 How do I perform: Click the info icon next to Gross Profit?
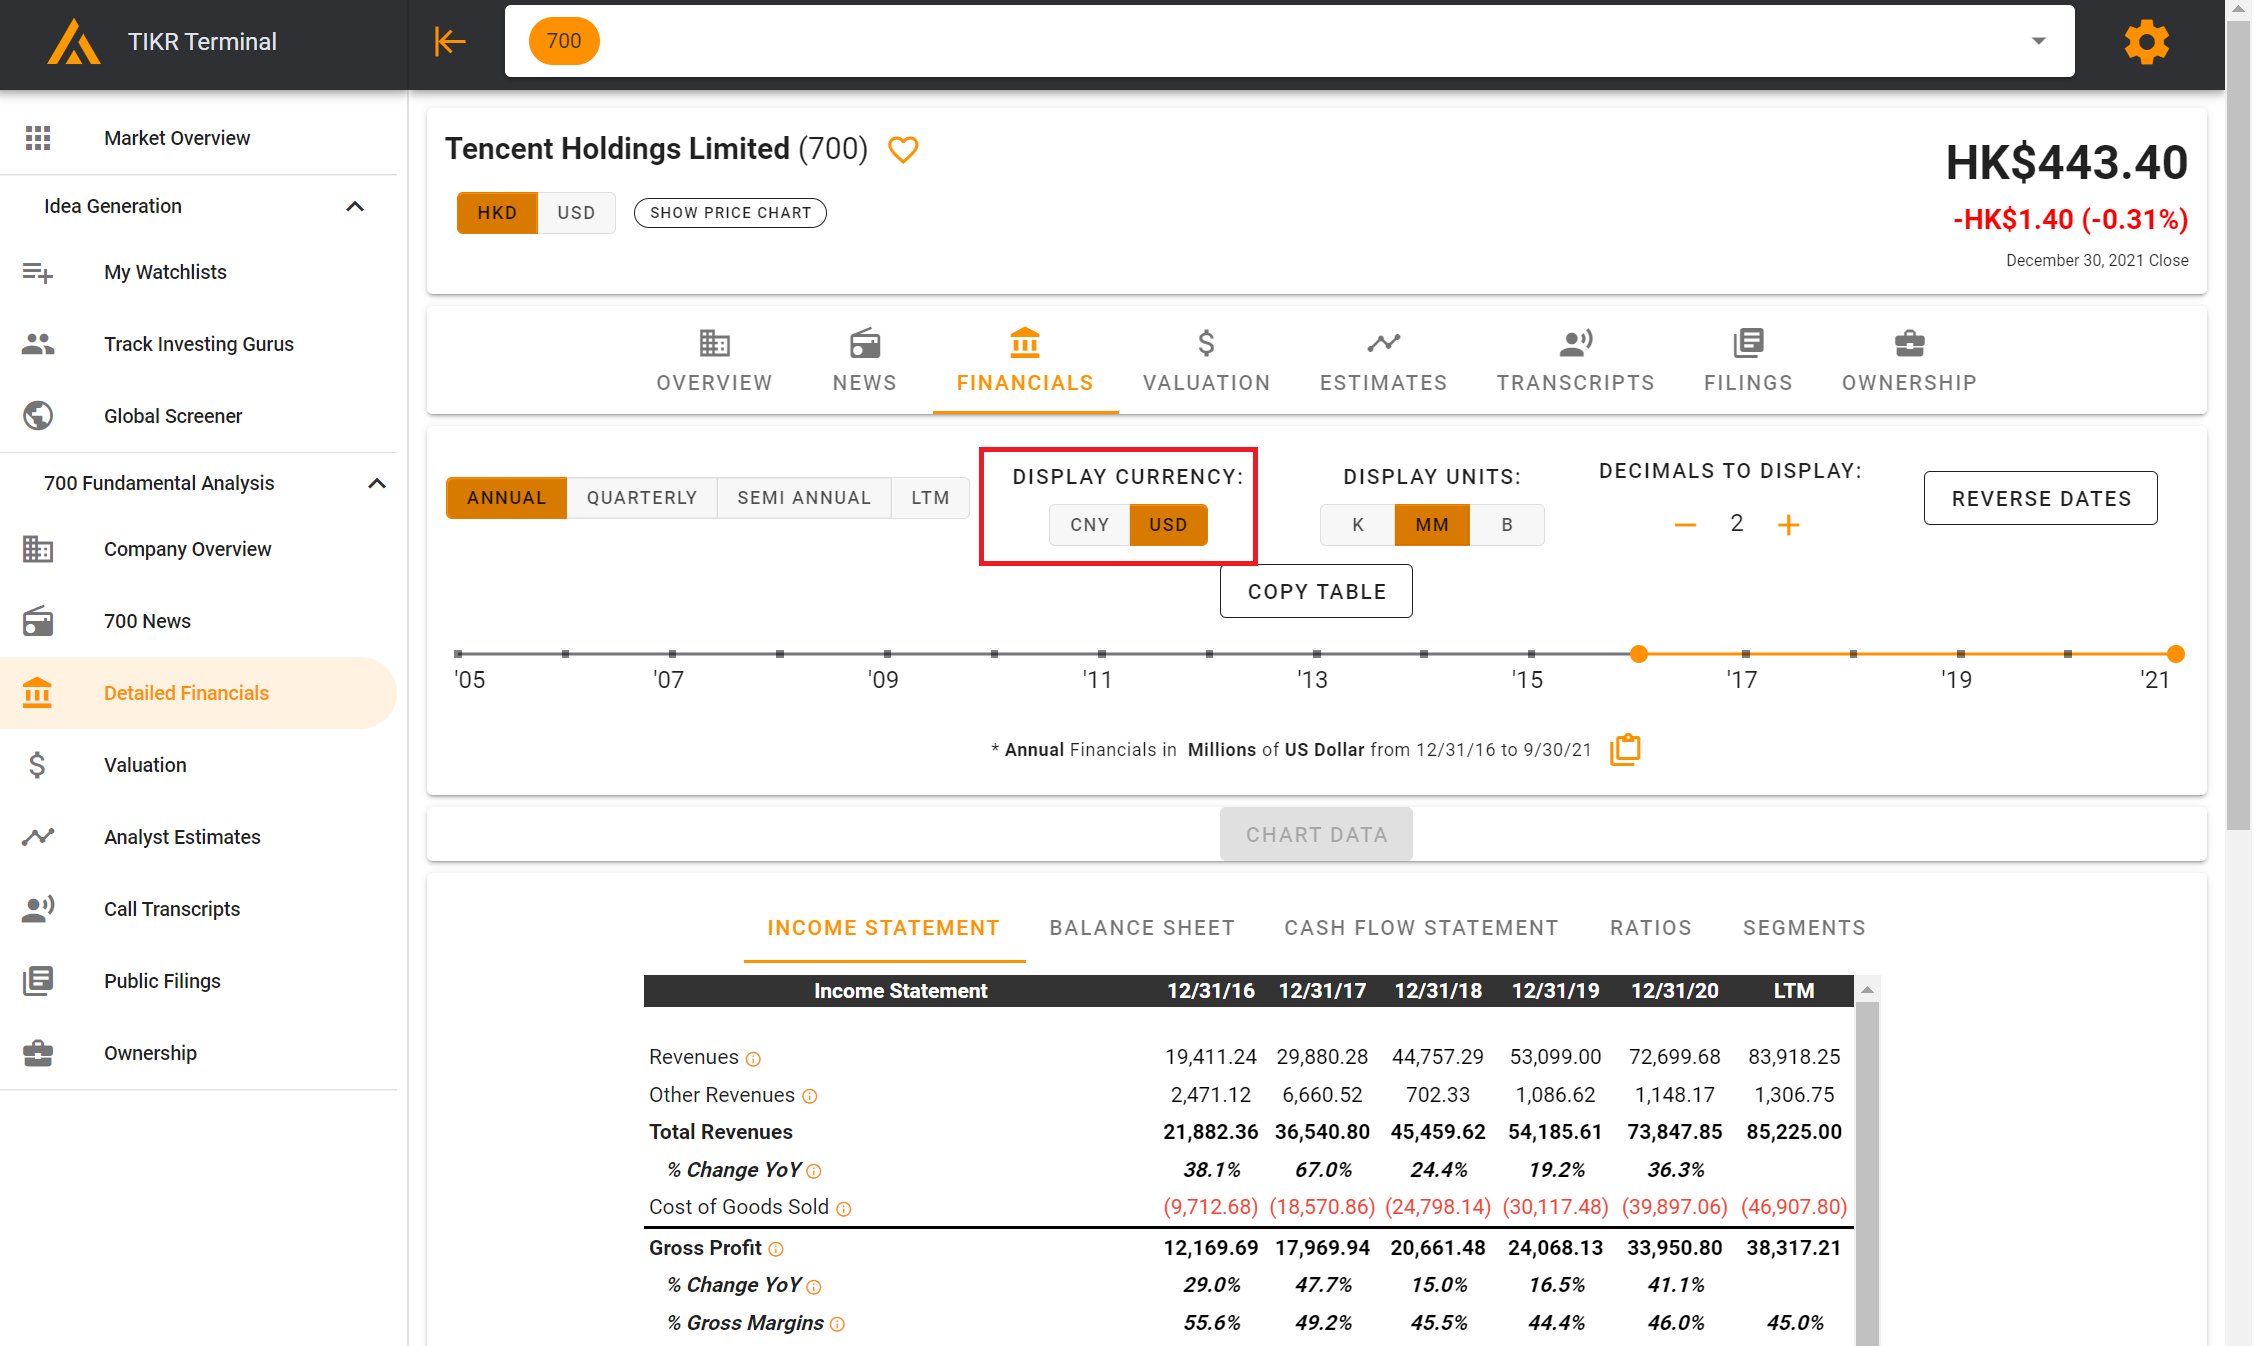776,1249
